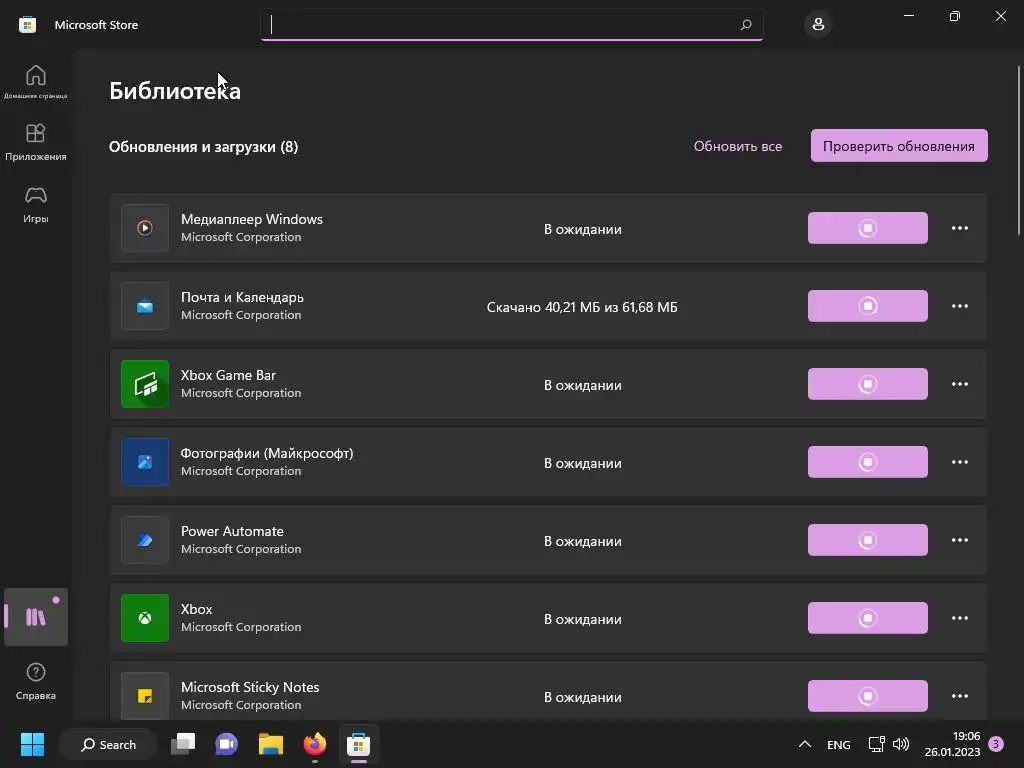Stop the Медиаплеер Windows update
The height and width of the screenshot is (768, 1024).
(x=867, y=228)
